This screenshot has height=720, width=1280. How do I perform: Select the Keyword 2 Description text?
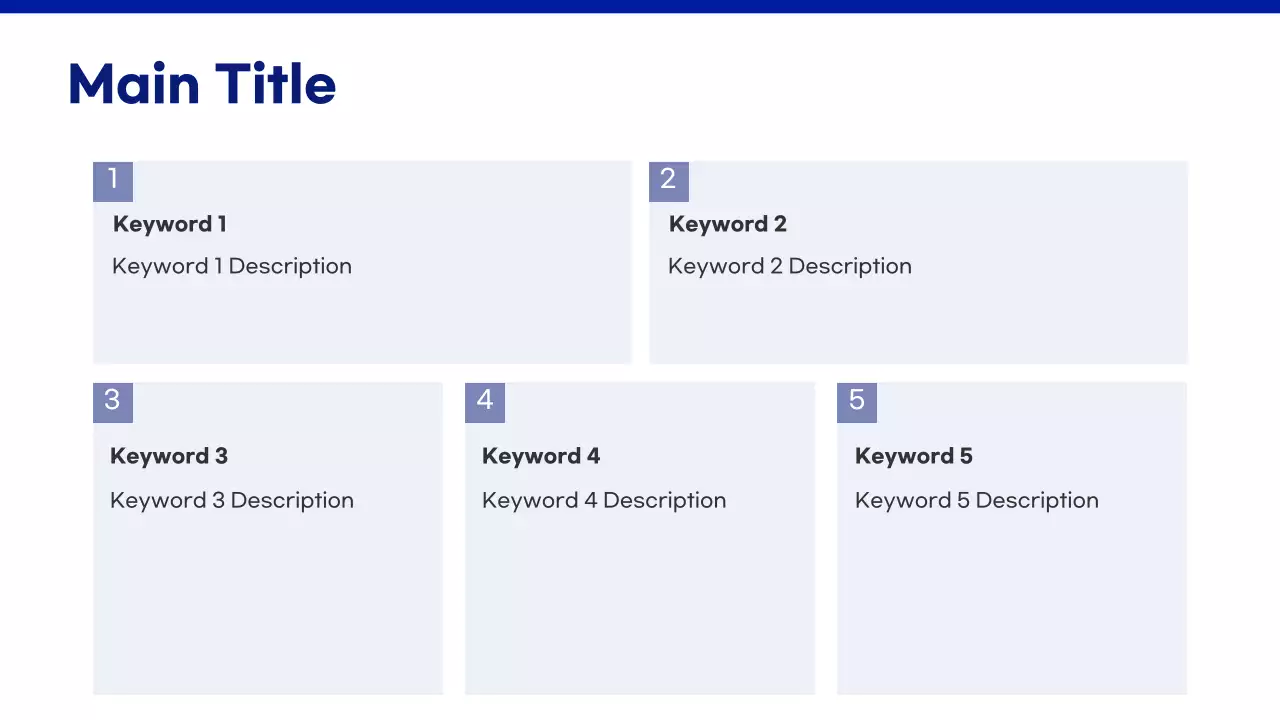coord(790,266)
